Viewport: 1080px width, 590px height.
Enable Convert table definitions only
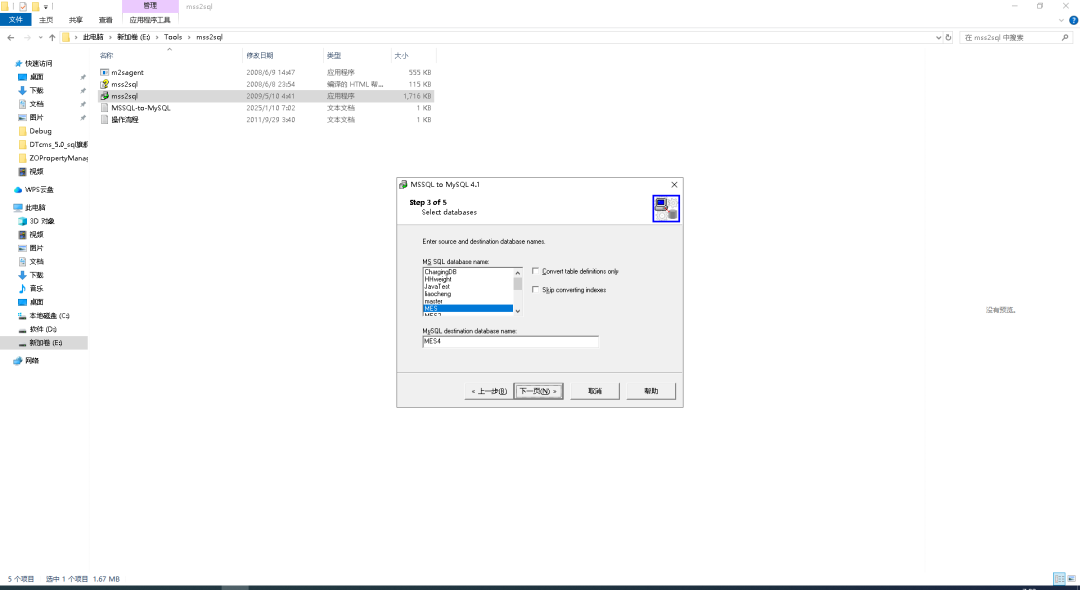click(x=535, y=271)
